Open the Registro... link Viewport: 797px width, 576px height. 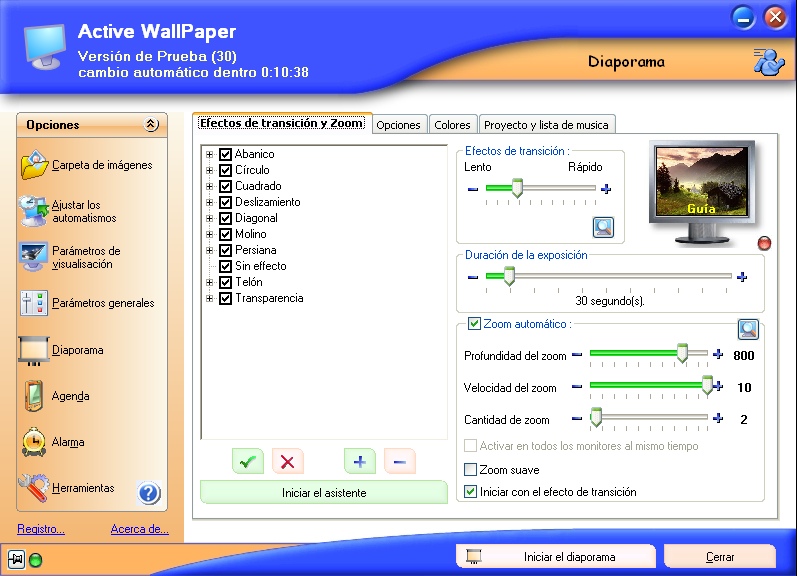(41, 529)
